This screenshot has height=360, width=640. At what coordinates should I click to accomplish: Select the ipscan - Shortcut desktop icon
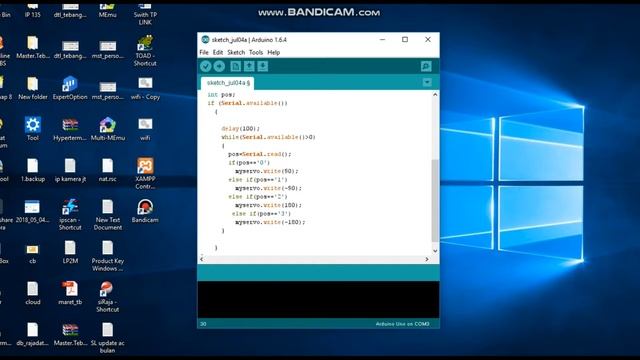click(70, 215)
